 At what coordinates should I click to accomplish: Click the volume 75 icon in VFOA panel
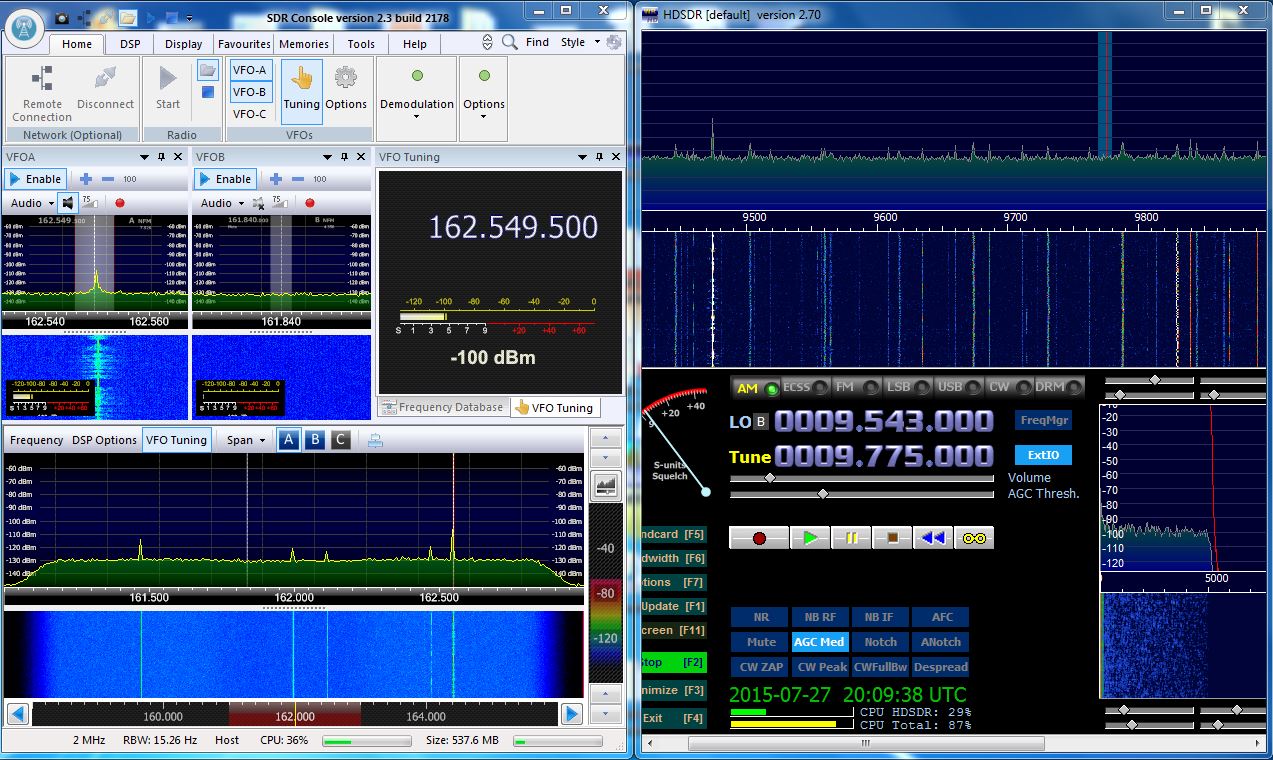pos(89,203)
